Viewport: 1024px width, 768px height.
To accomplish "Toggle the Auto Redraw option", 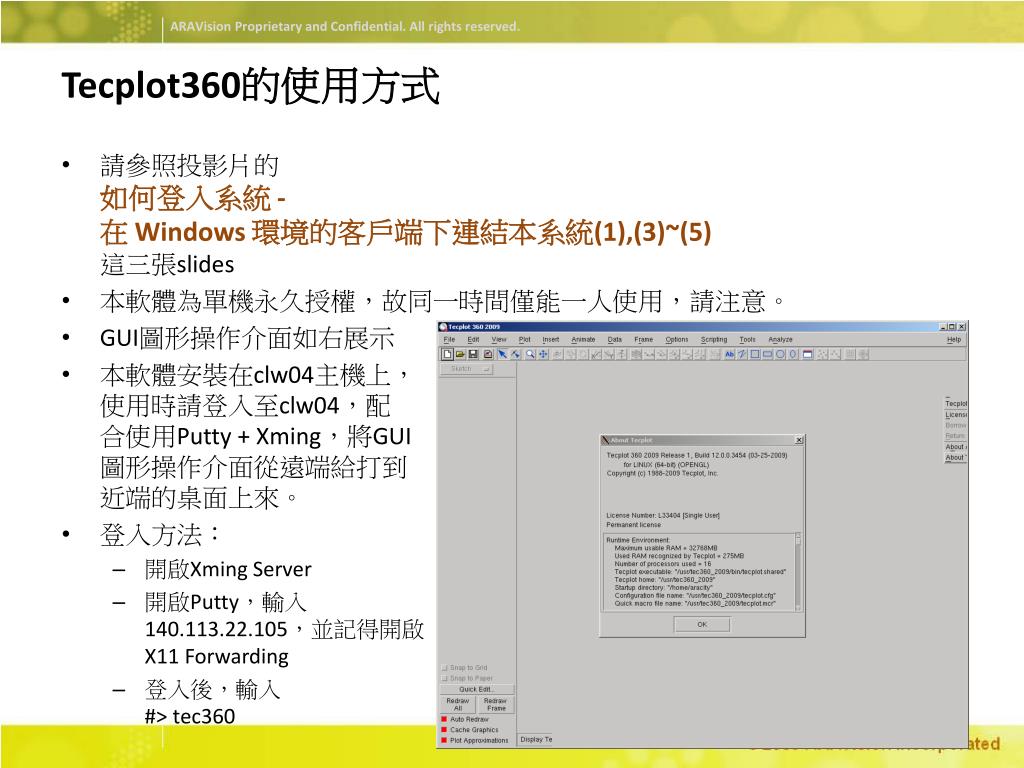I will tap(444, 719).
